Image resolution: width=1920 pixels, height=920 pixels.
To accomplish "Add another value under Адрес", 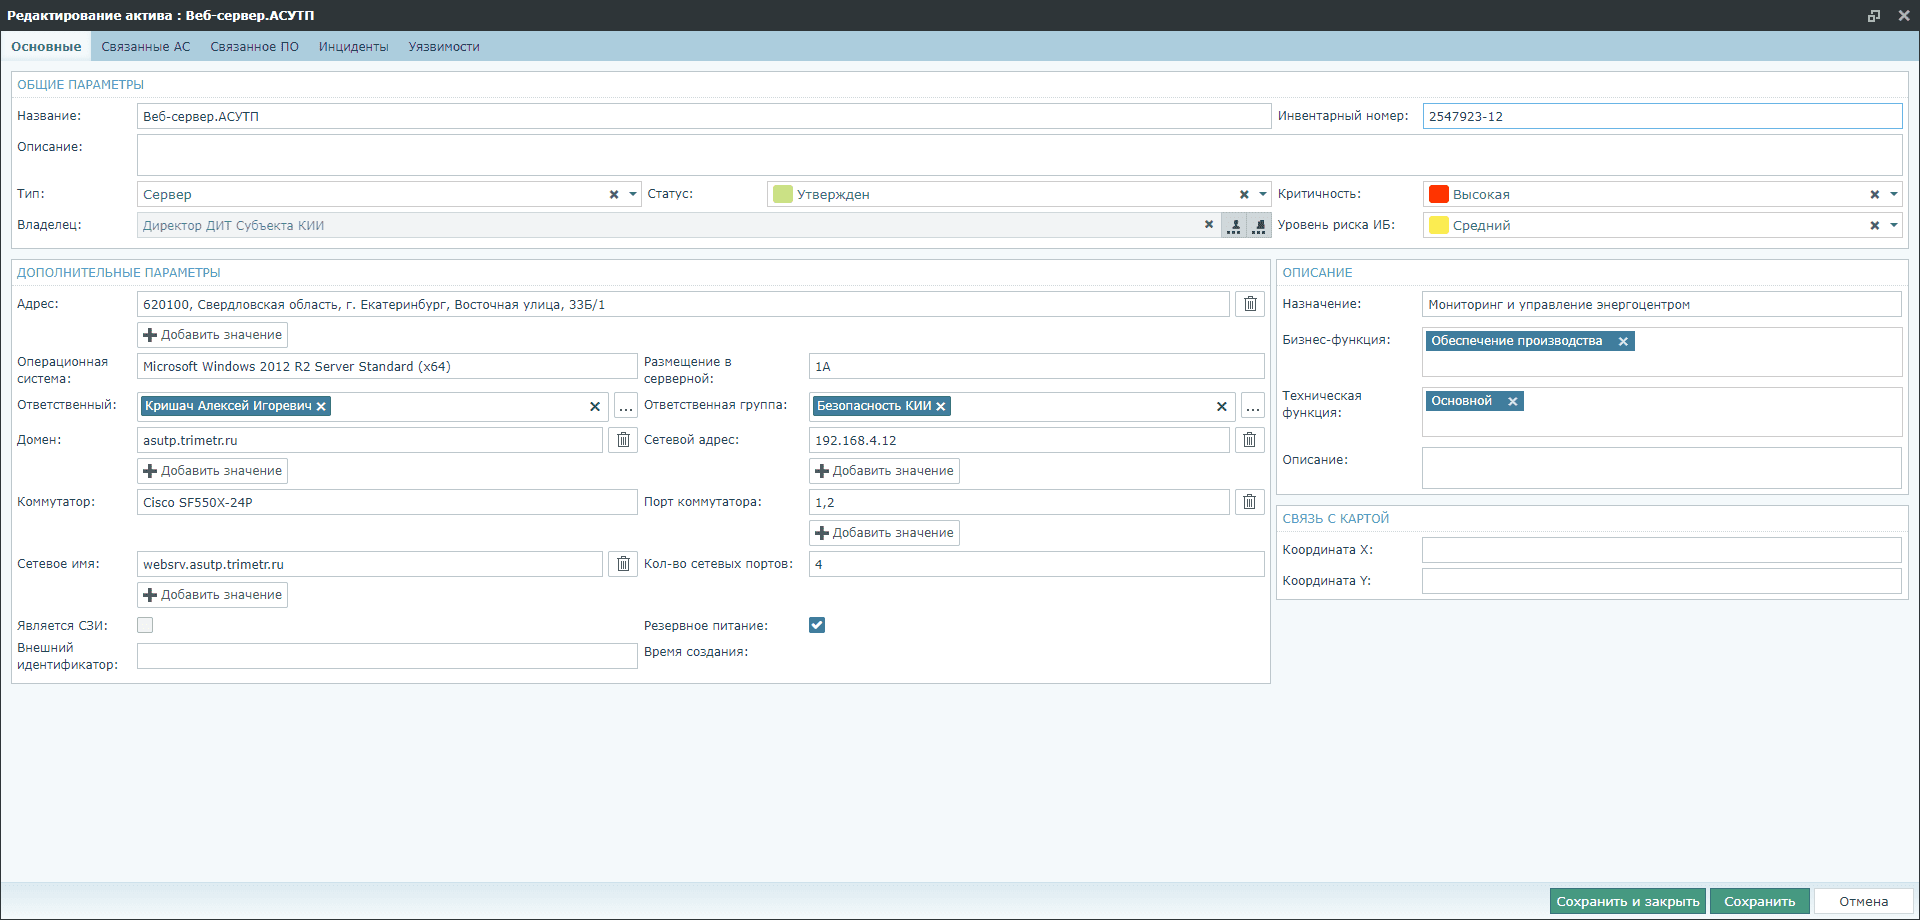I will point(212,335).
